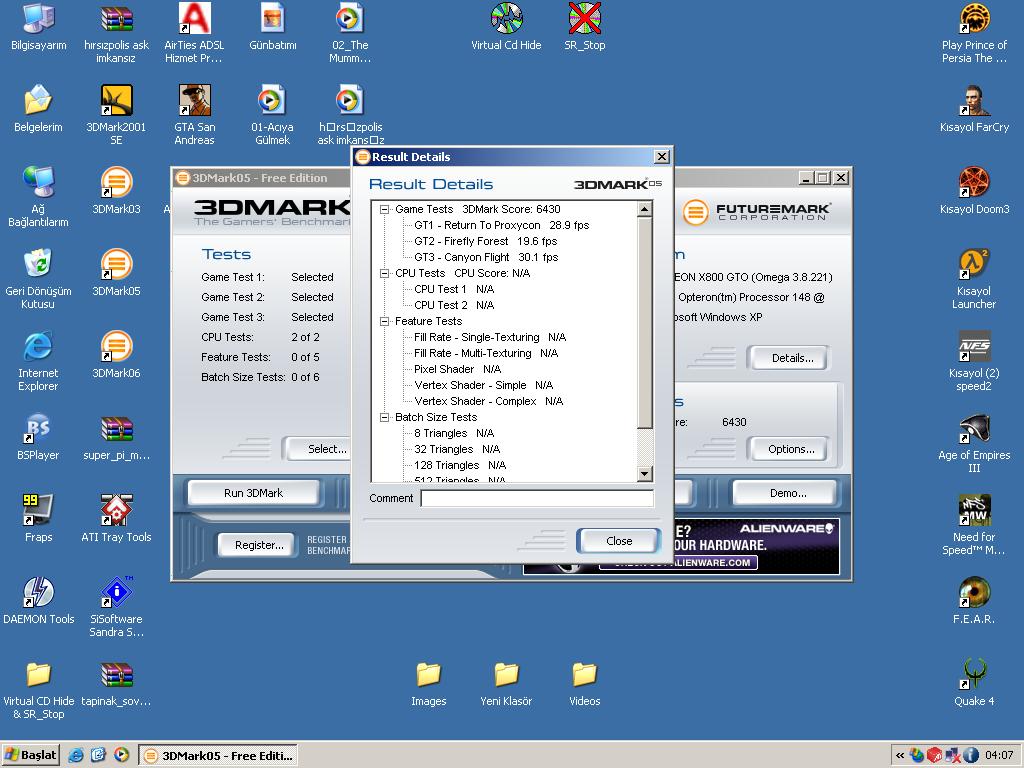Collapse the Batch Size Tests node
Screen dimensions: 1024x768
click(x=385, y=417)
